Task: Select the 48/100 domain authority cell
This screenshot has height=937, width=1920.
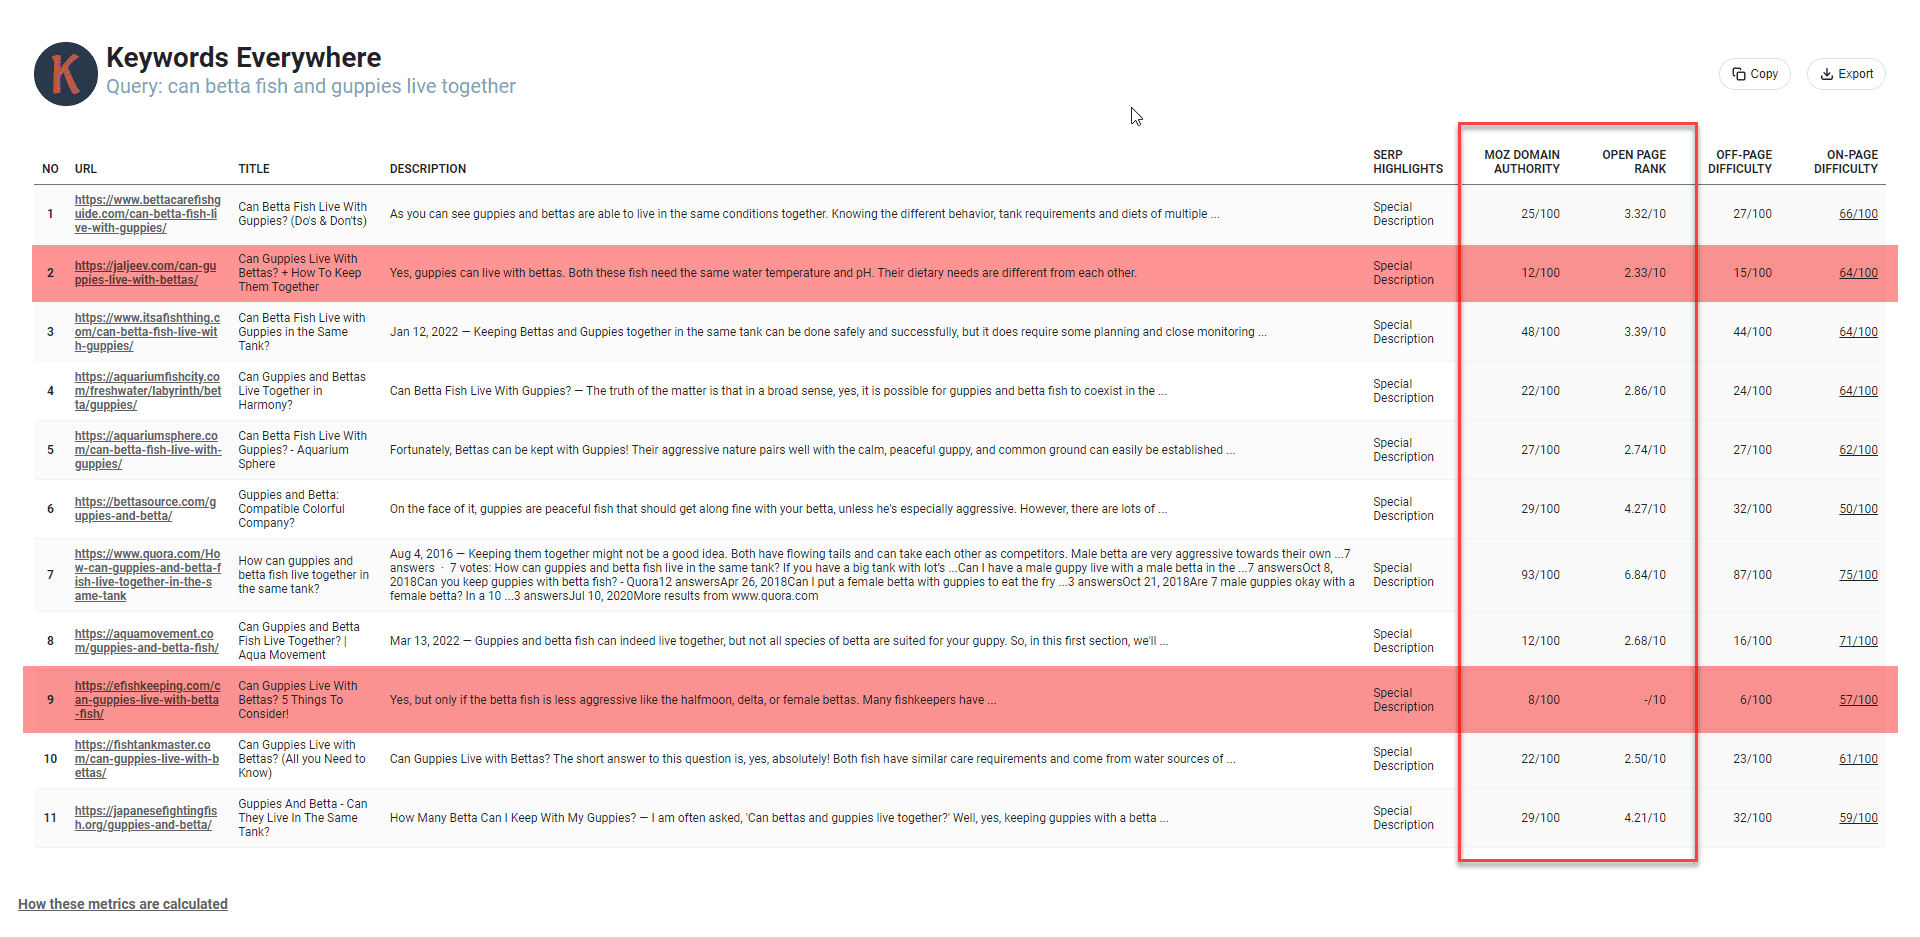Action: point(1540,332)
